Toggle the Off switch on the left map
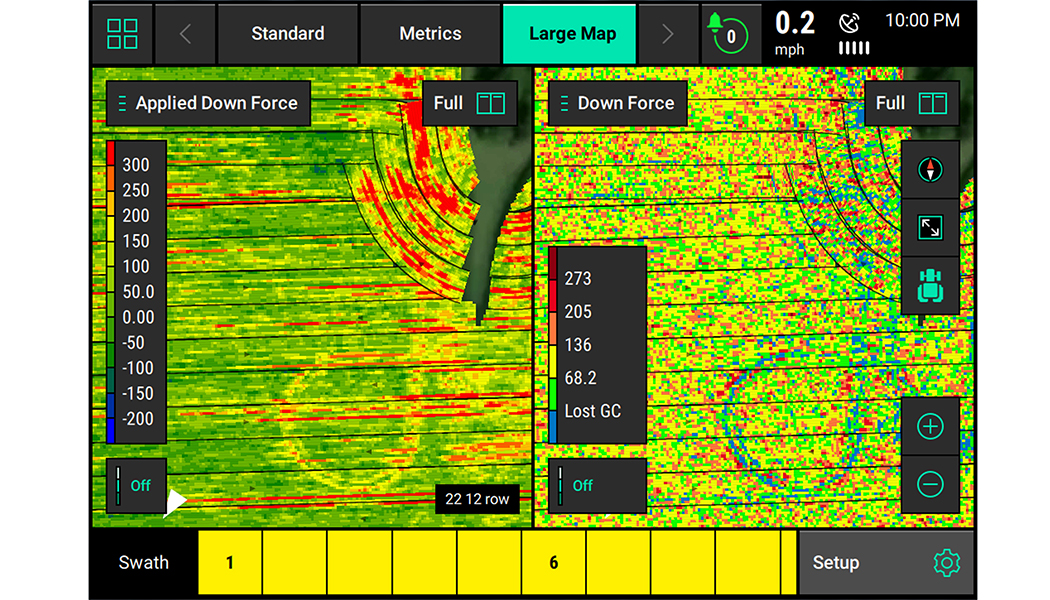Screen dimensions: 1050x600 tap(135, 485)
